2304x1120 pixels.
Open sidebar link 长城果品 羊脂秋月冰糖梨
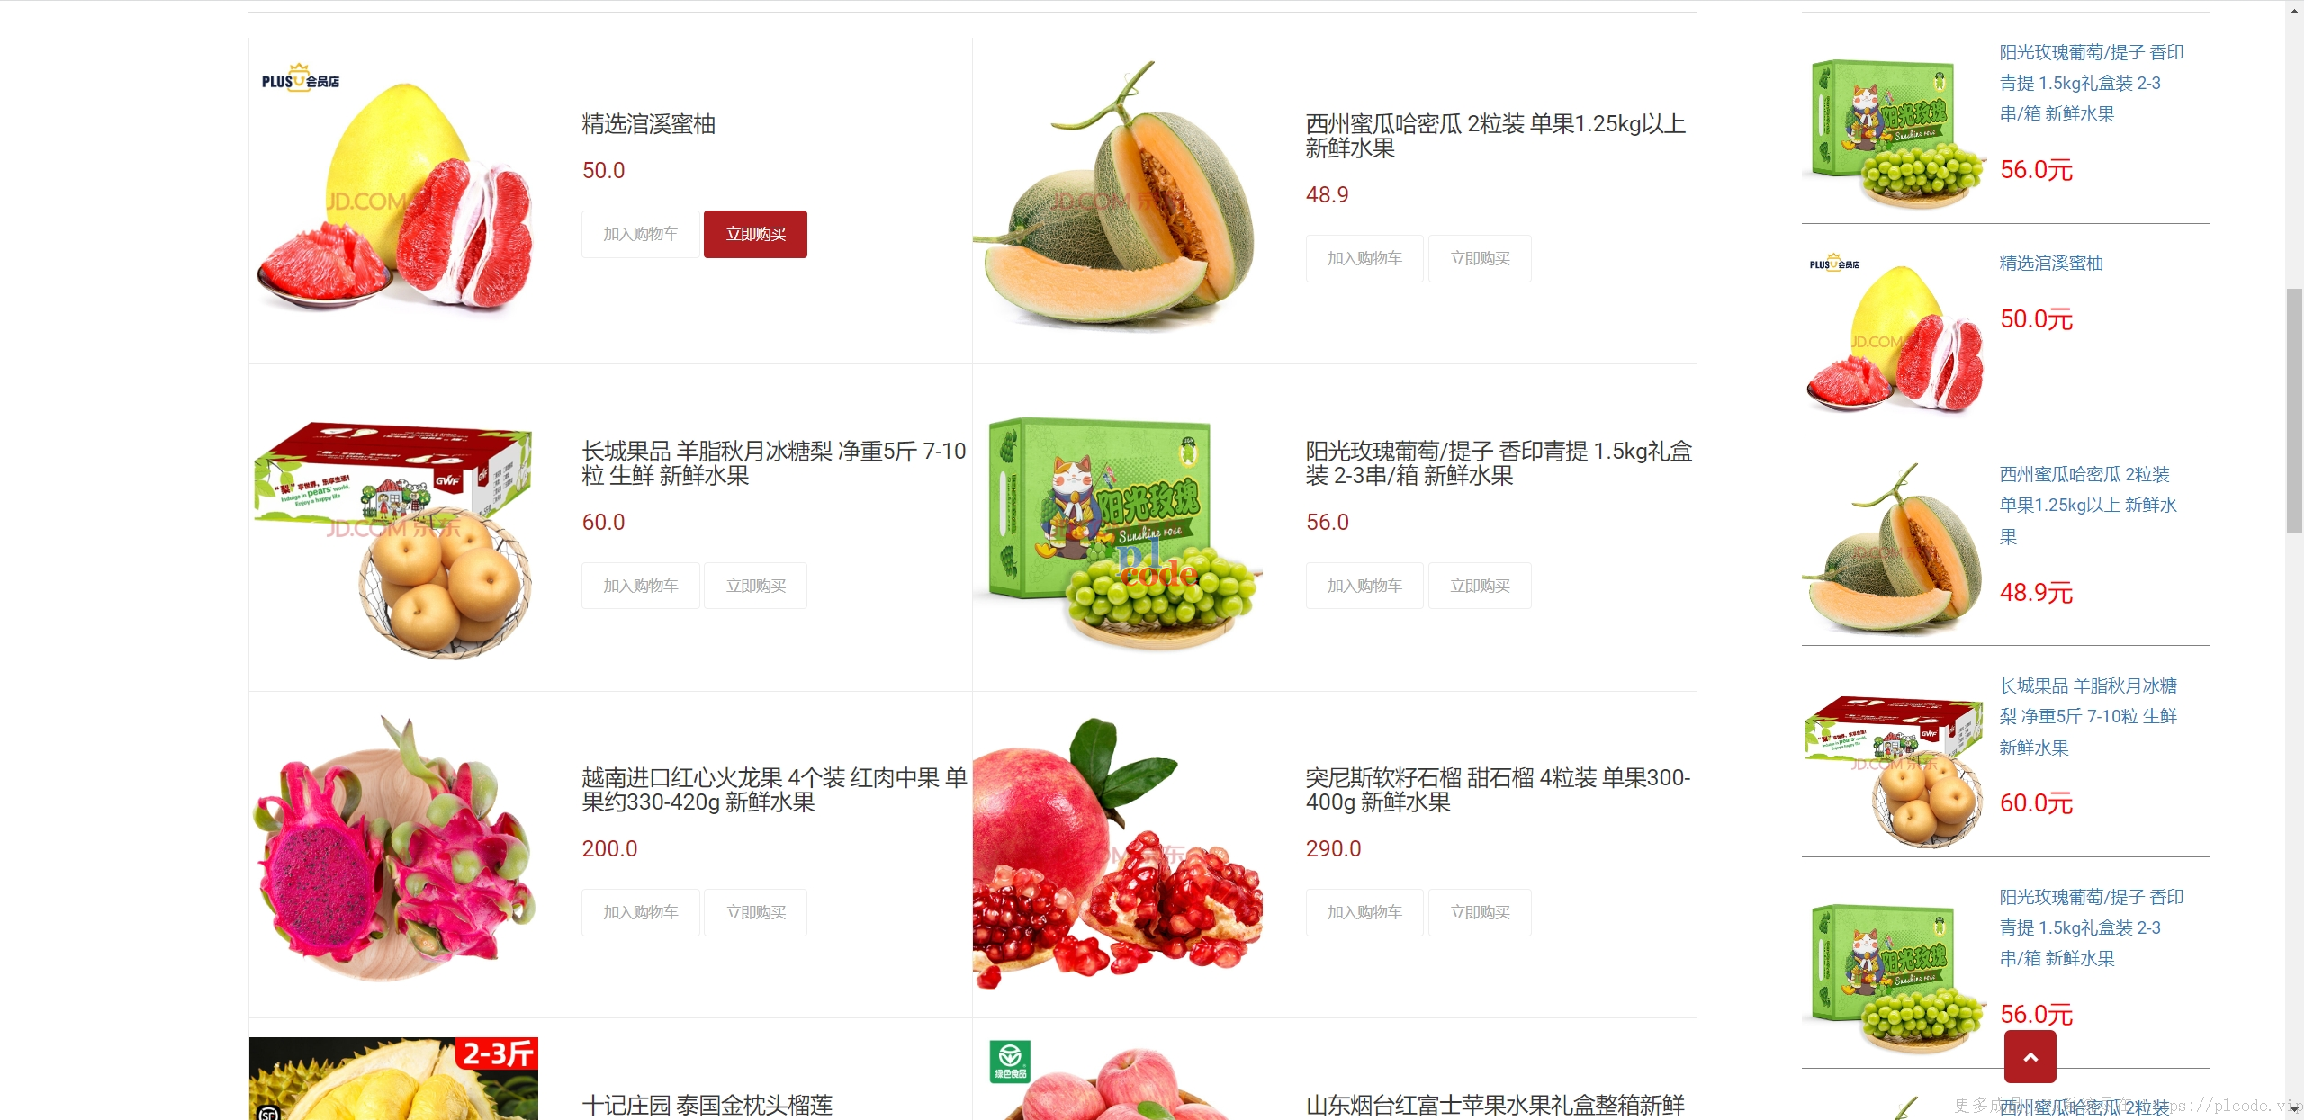click(2088, 716)
